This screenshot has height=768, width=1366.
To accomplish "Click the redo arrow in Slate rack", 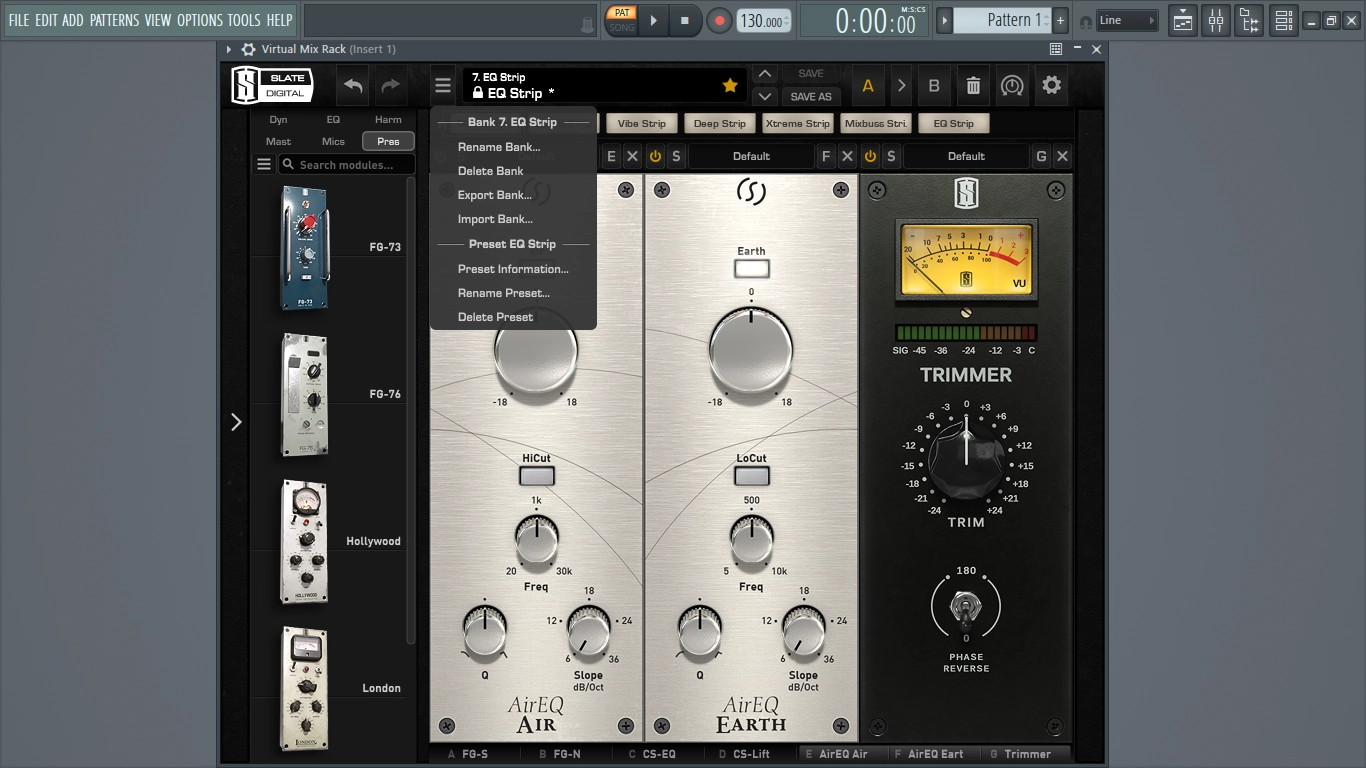I will (390, 86).
